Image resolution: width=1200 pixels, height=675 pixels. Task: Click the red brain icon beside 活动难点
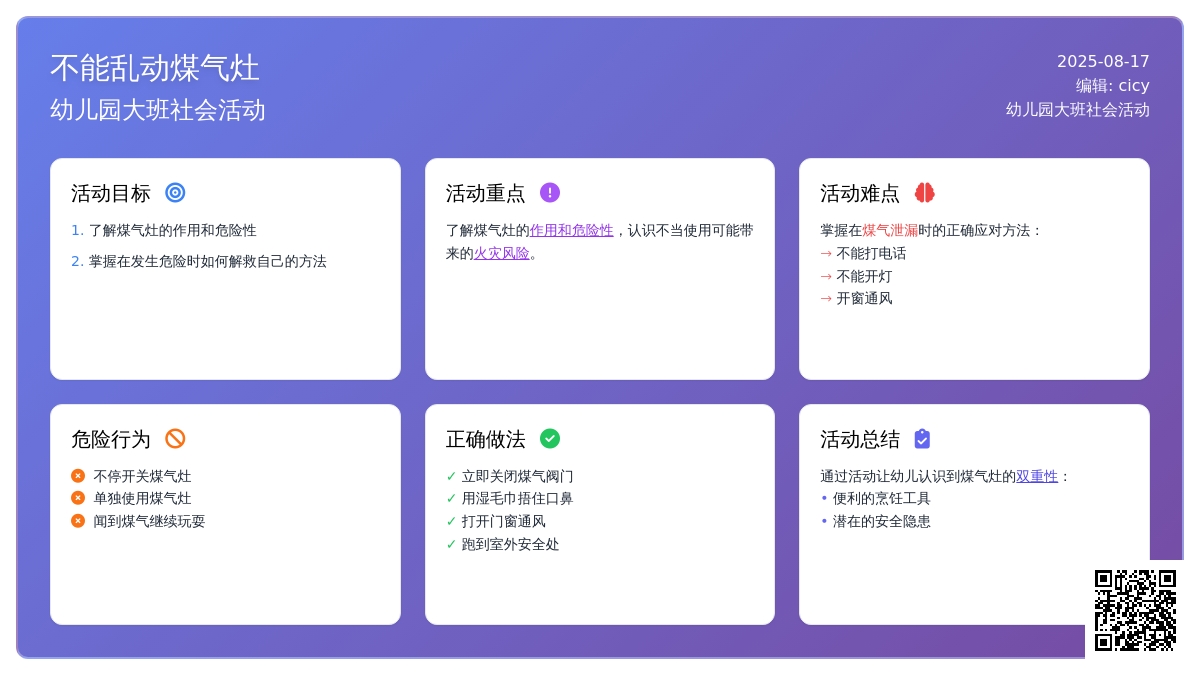coord(925,193)
